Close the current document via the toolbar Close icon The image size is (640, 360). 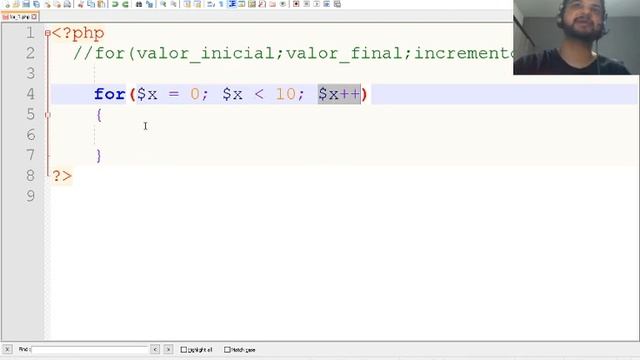47,4
